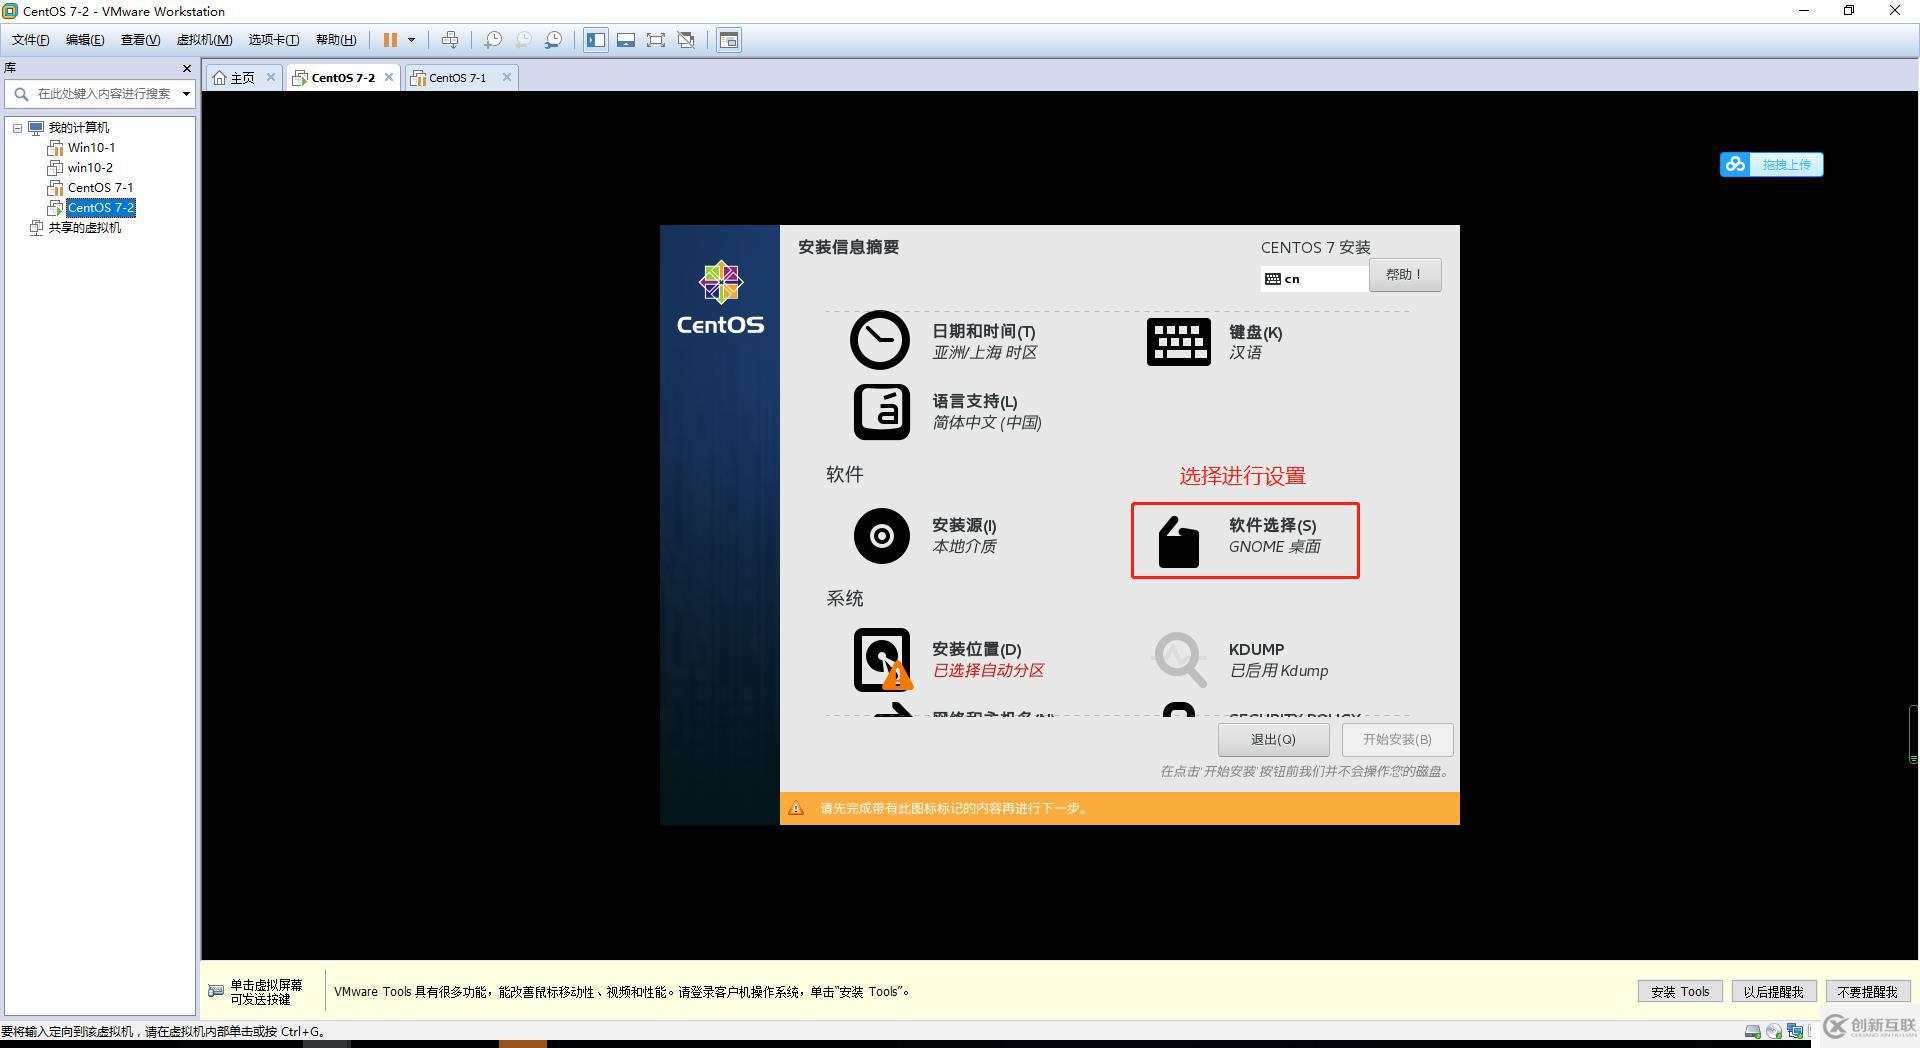
Task: Toggle the library sidebar view button
Action: [596, 40]
